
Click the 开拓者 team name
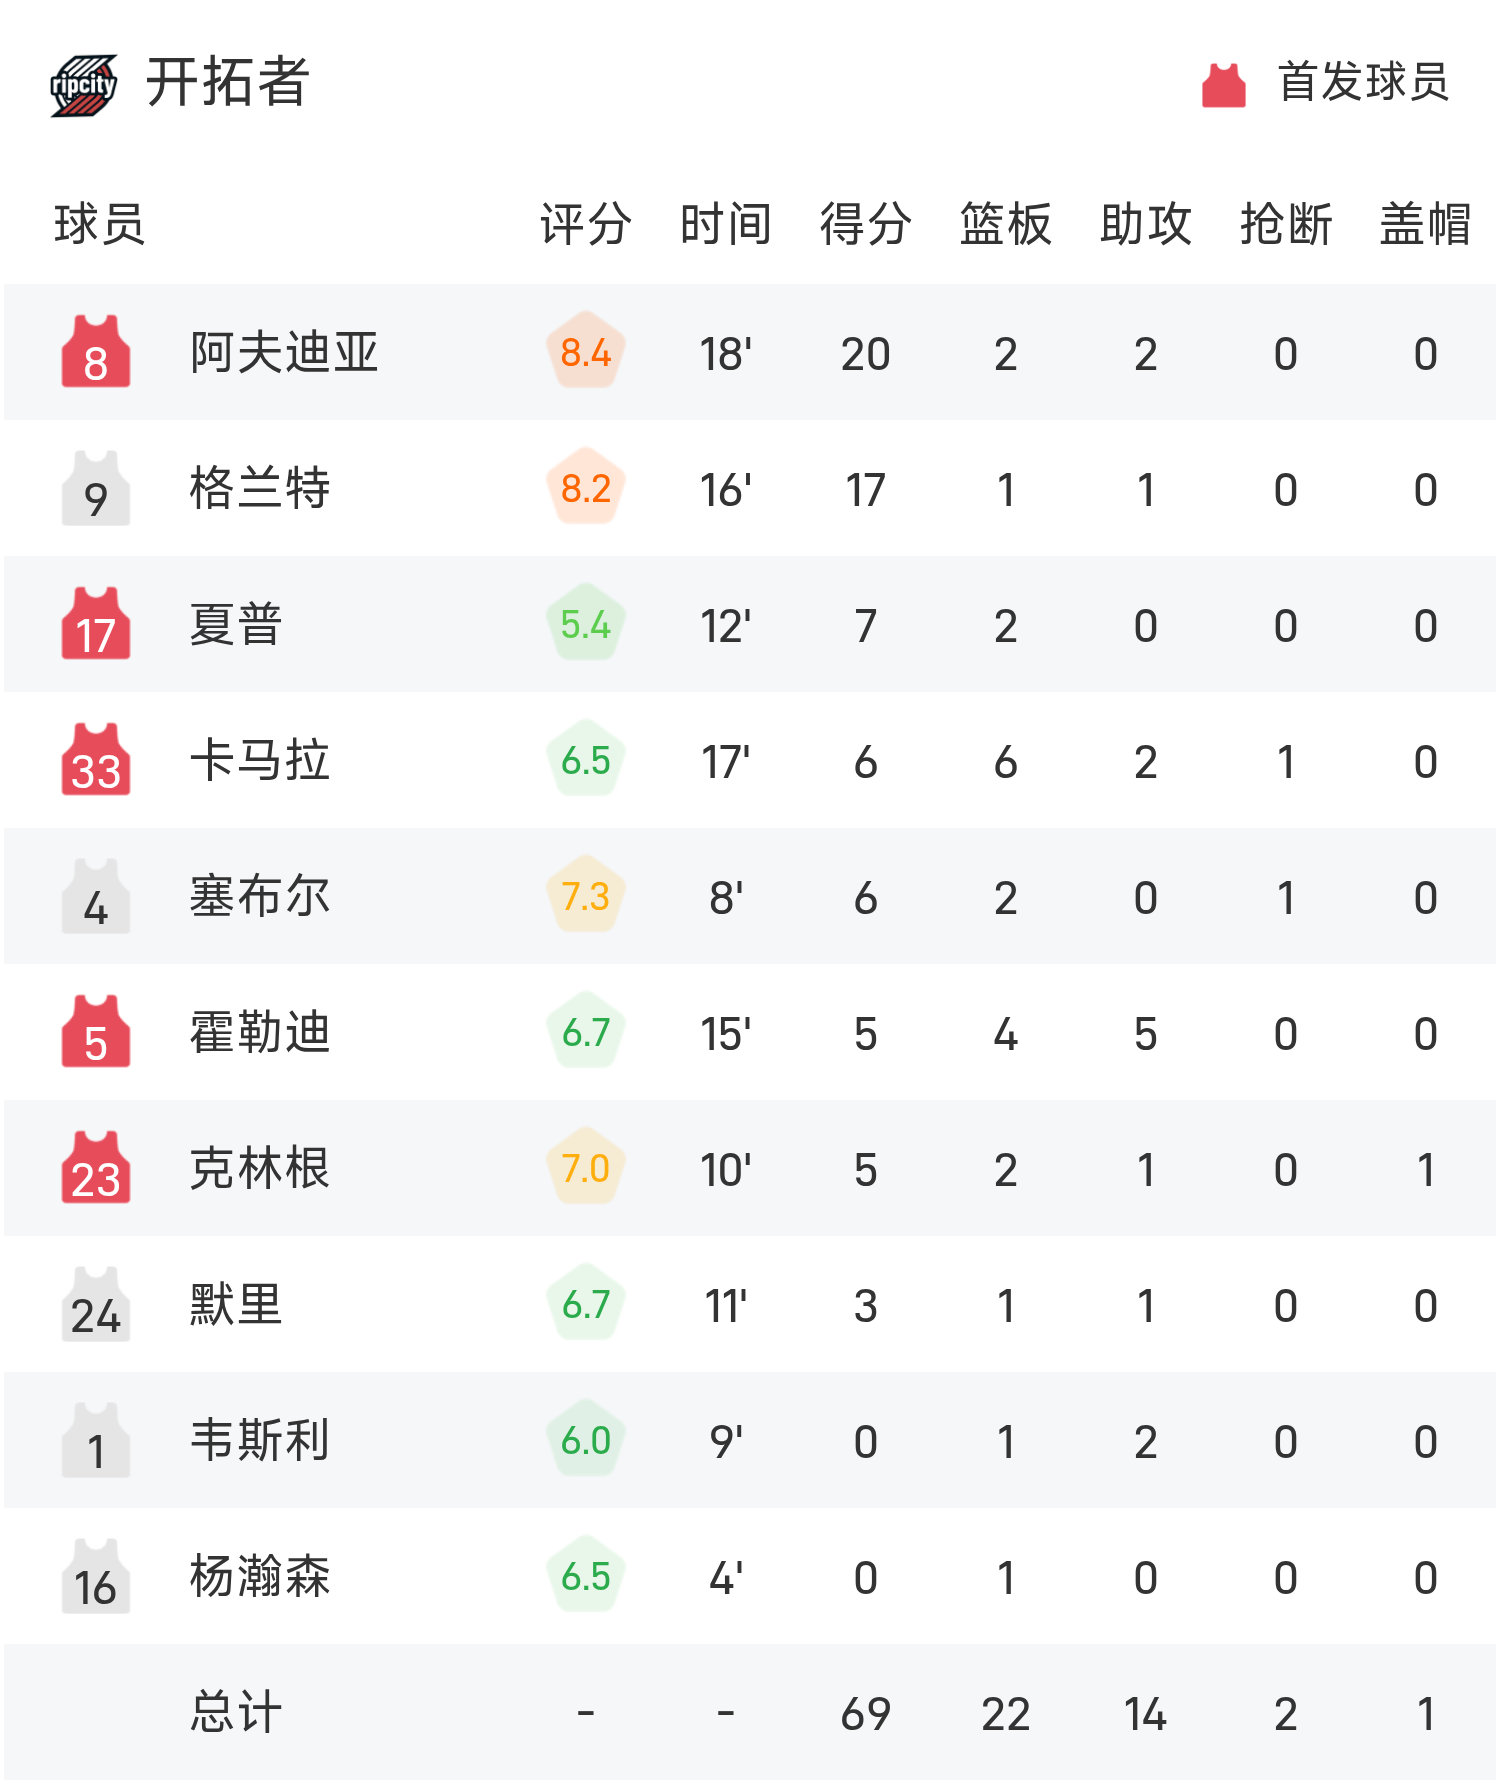(x=228, y=83)
